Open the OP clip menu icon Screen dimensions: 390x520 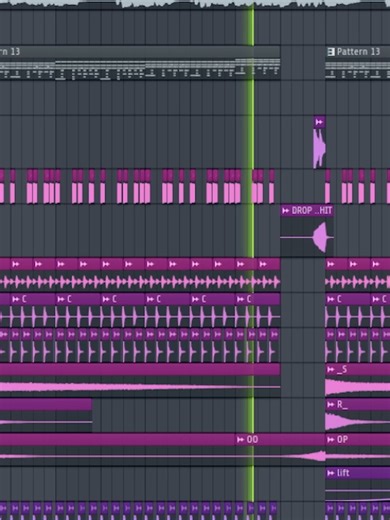(x=331, y=440)
